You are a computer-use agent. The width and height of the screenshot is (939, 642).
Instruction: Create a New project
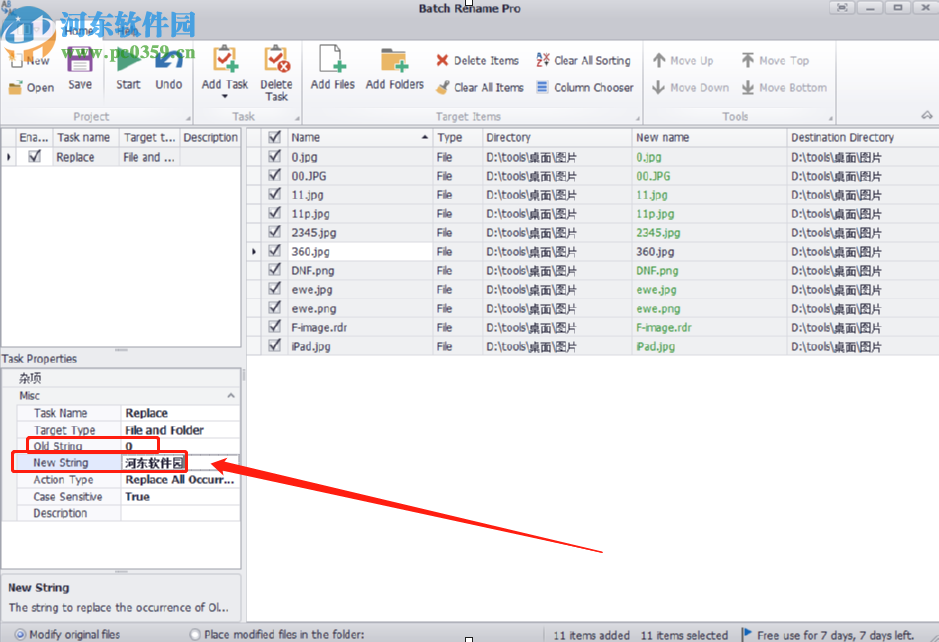[30, 60]
